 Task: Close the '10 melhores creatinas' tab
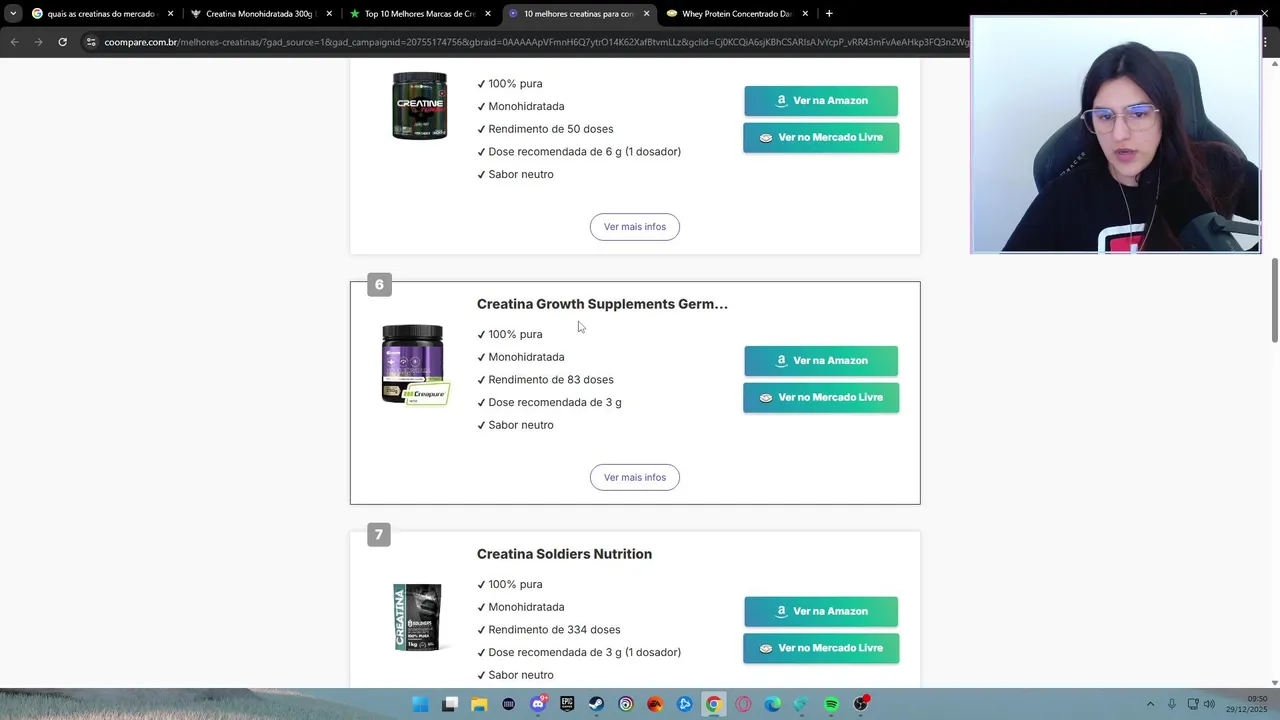click(646, 14)
